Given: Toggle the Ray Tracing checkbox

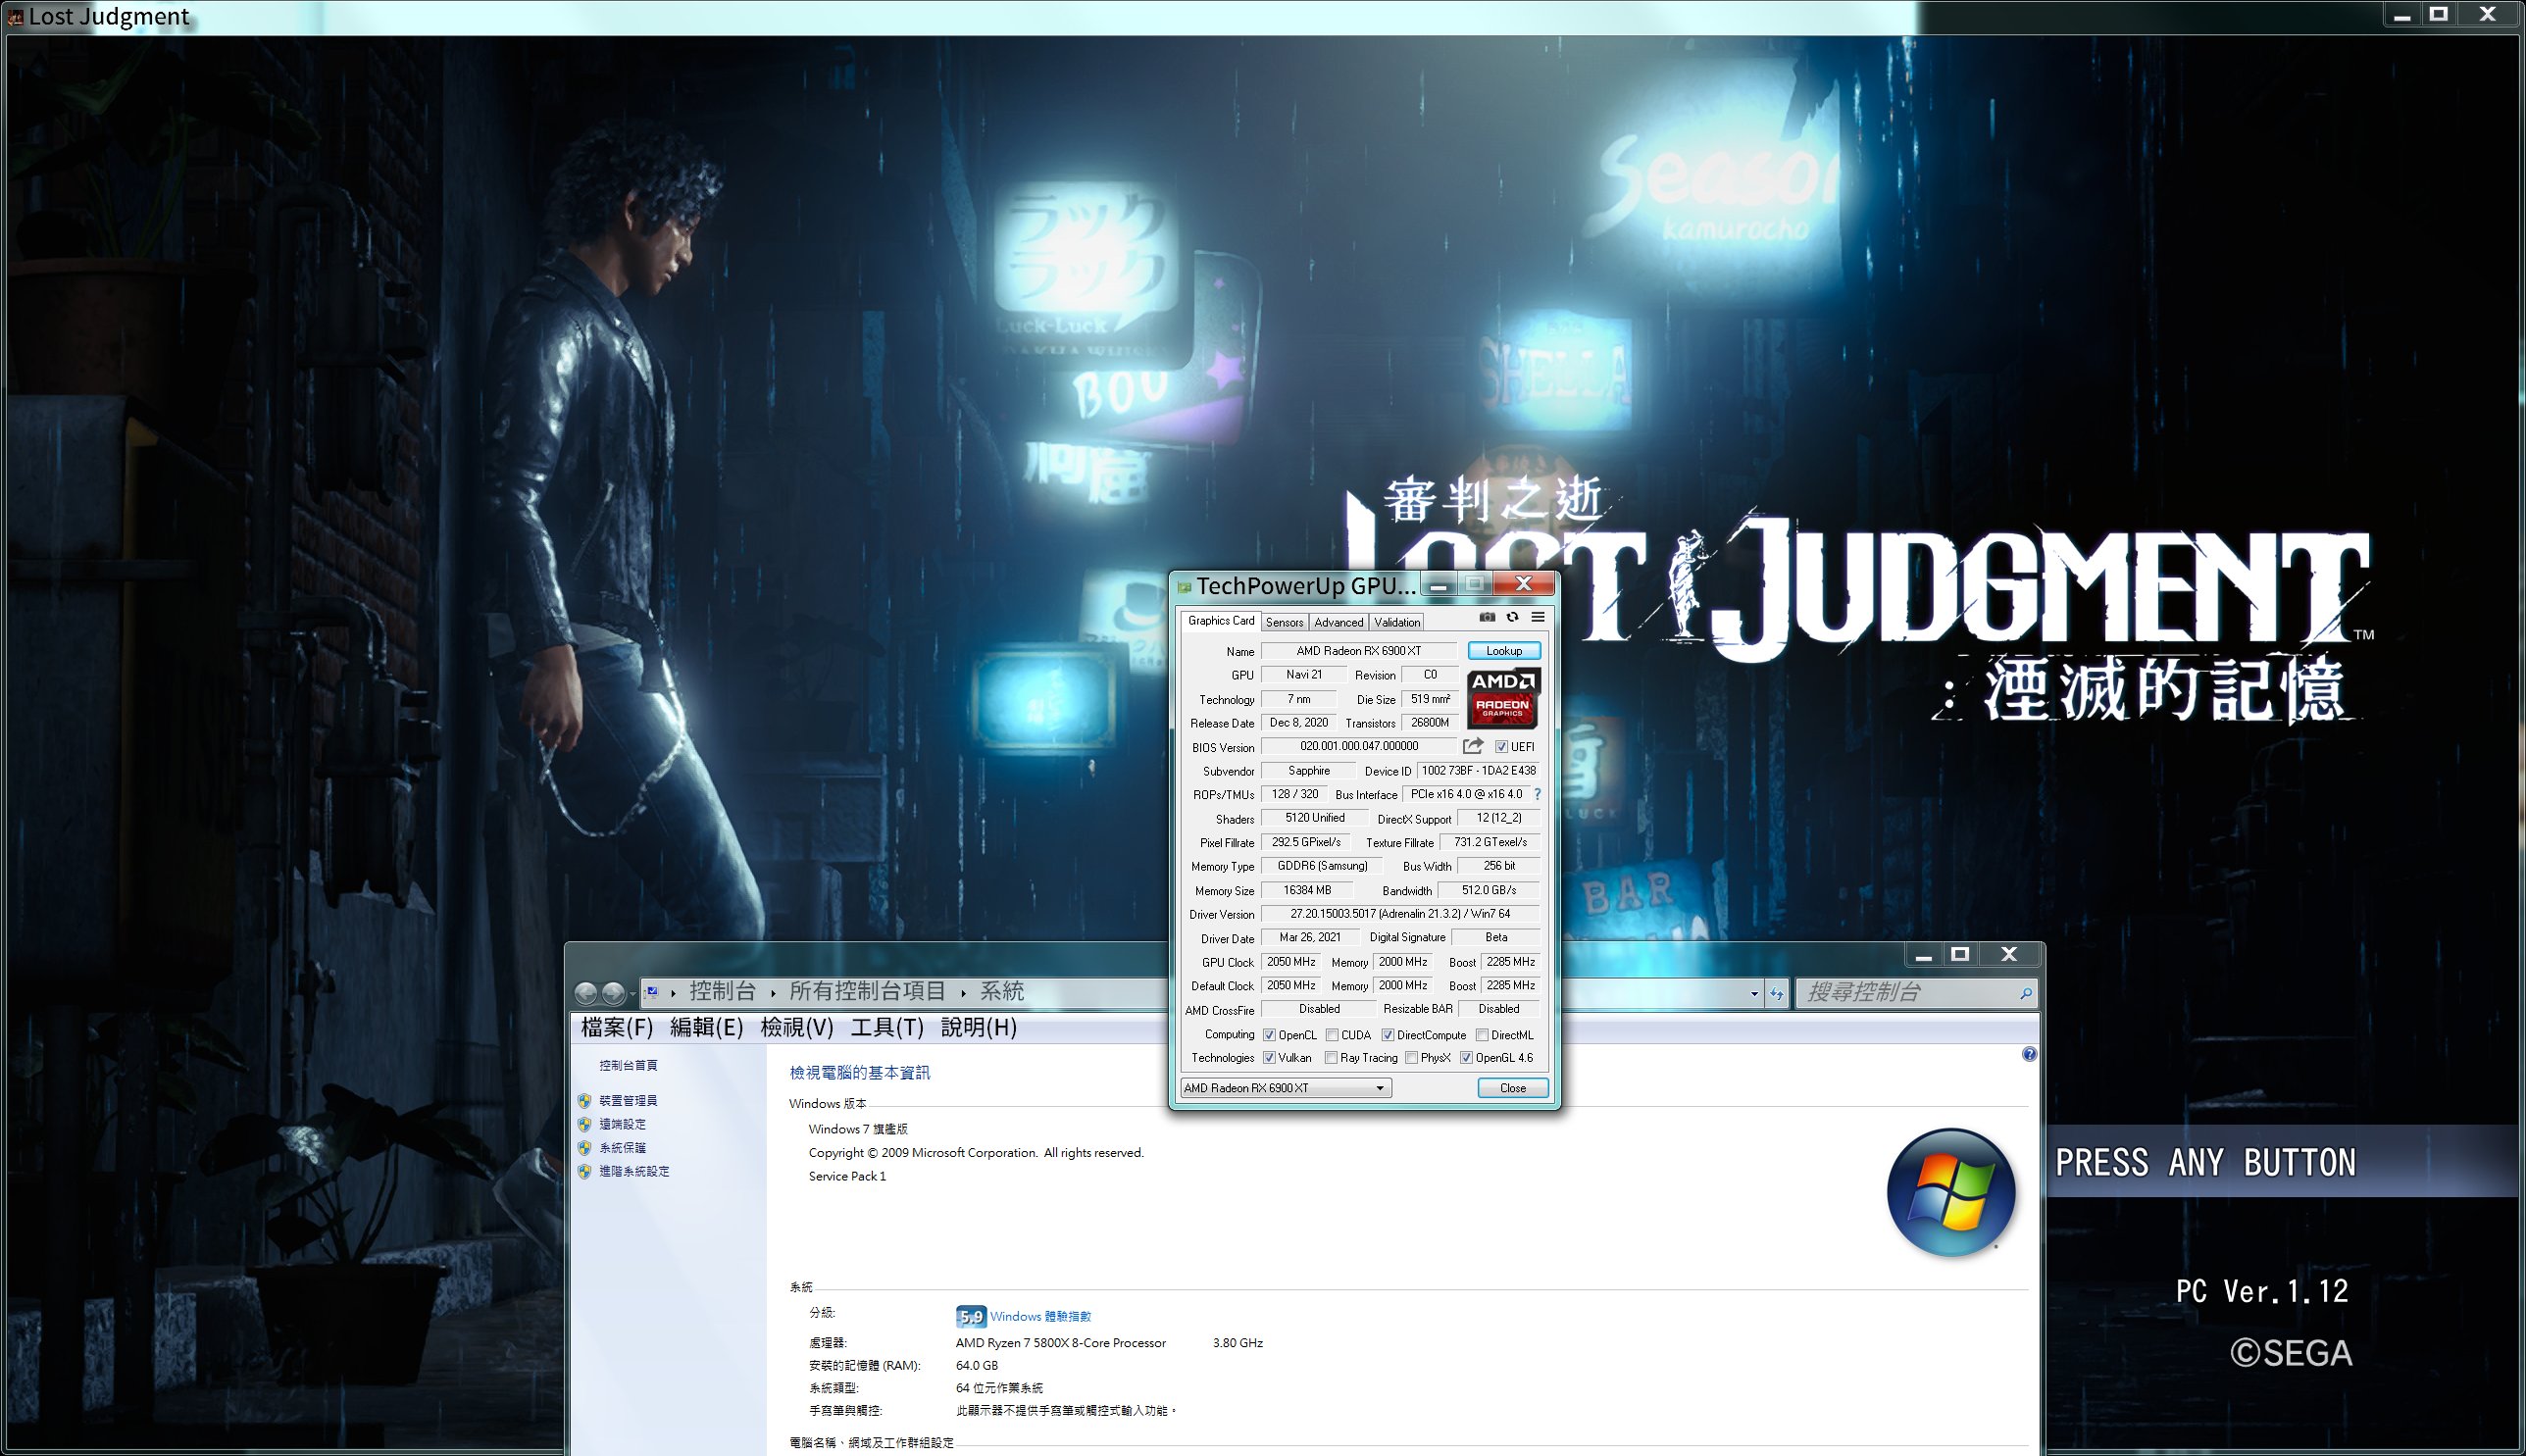Looking at the screenshot, I should click(x=1331, y=1058).
